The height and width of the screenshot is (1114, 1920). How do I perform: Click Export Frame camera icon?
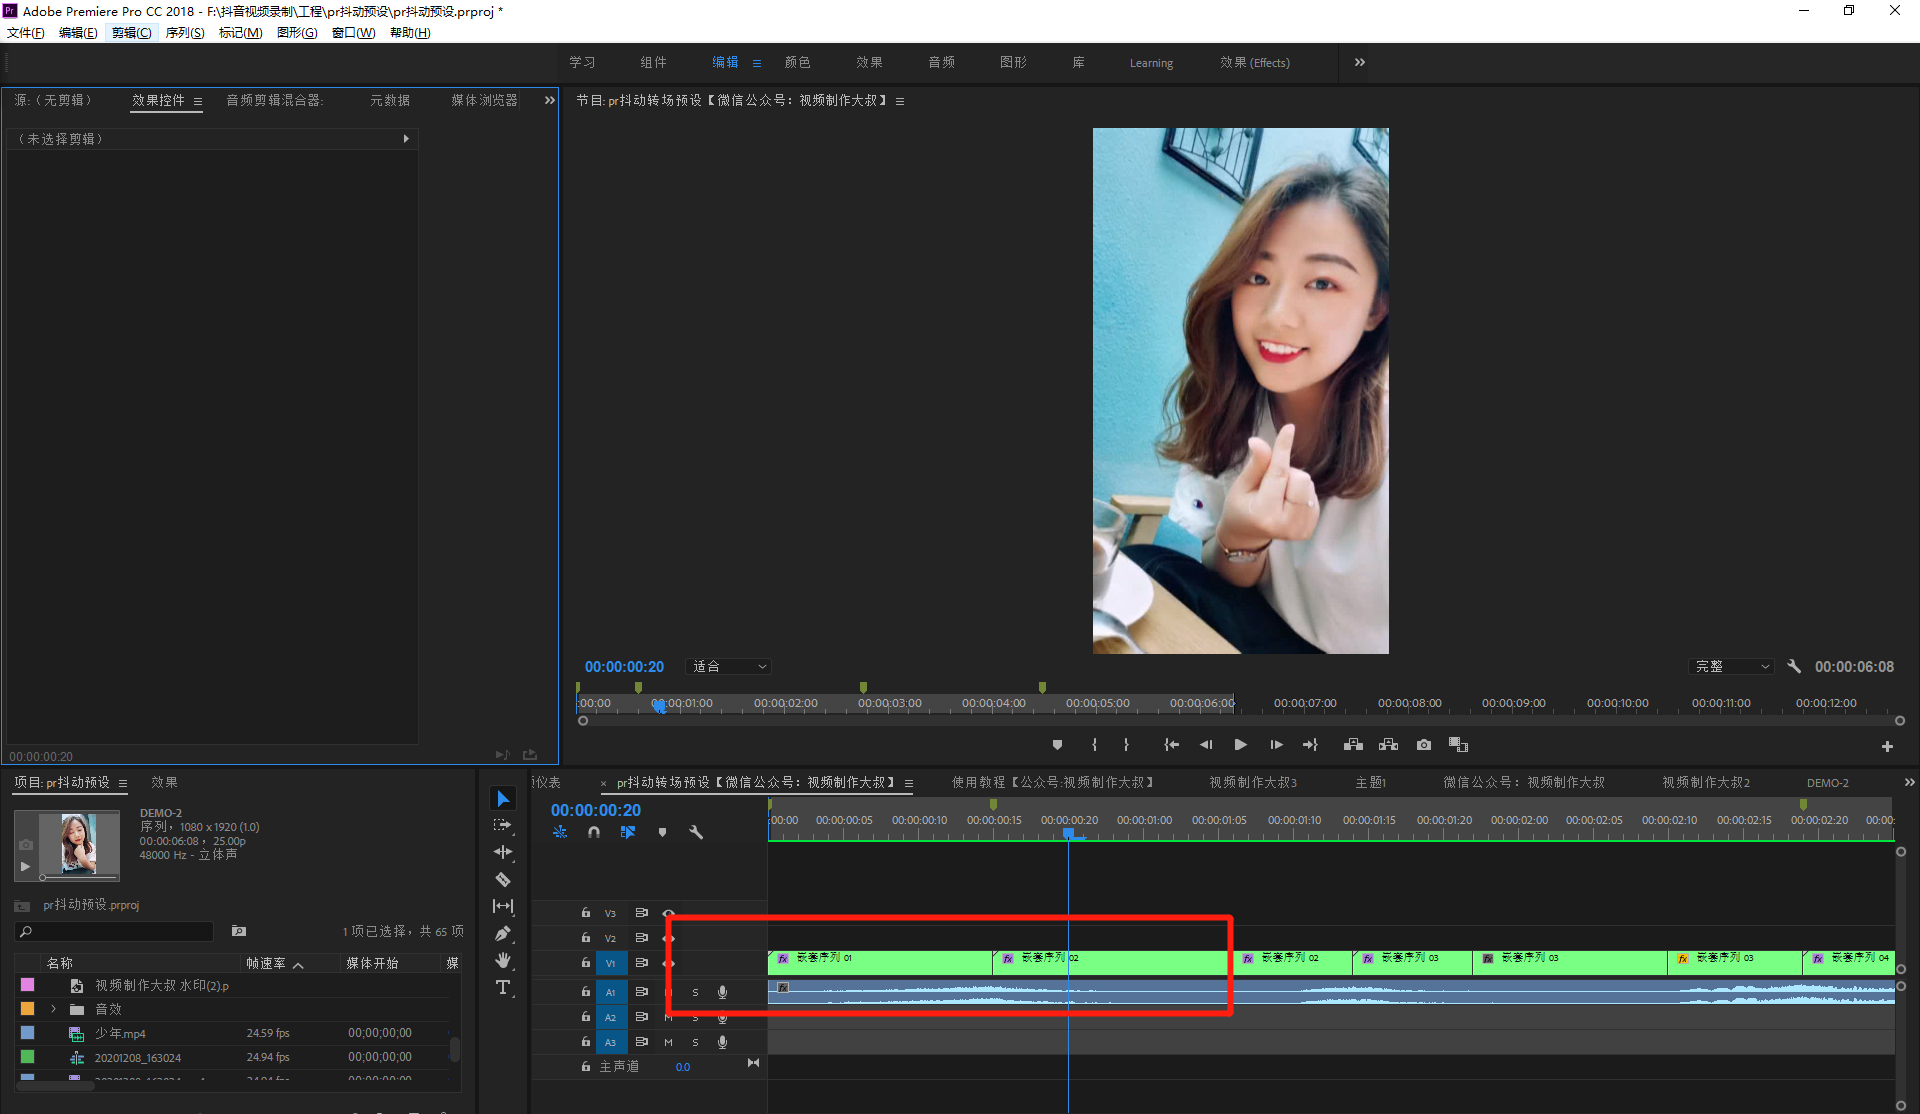(x=1424, y=745)
